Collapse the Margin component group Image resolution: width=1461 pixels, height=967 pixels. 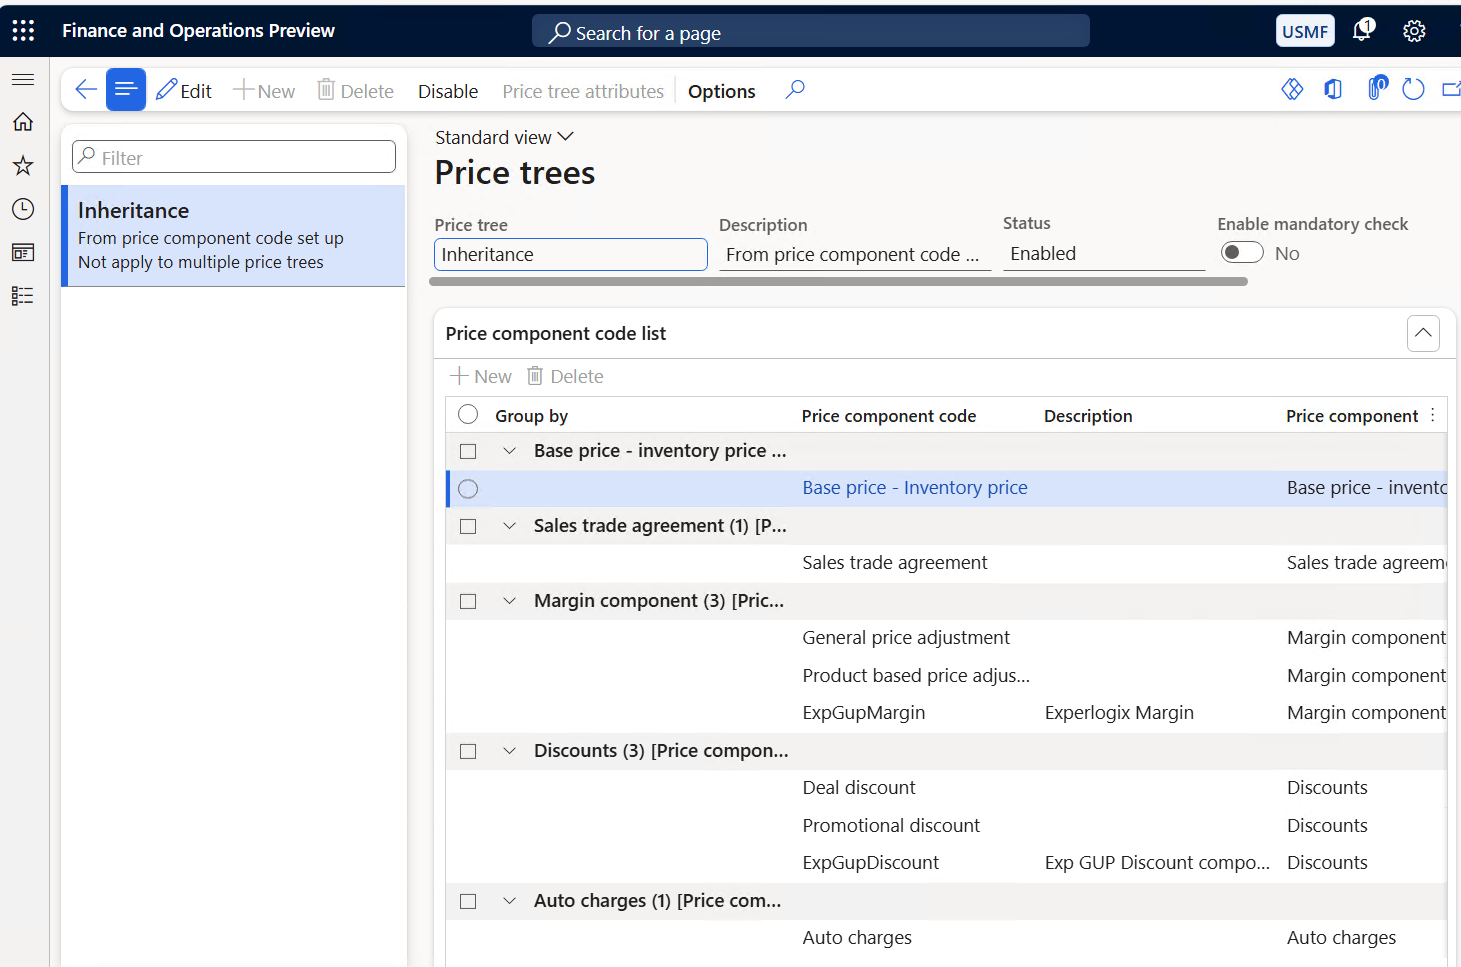(510, 601)
